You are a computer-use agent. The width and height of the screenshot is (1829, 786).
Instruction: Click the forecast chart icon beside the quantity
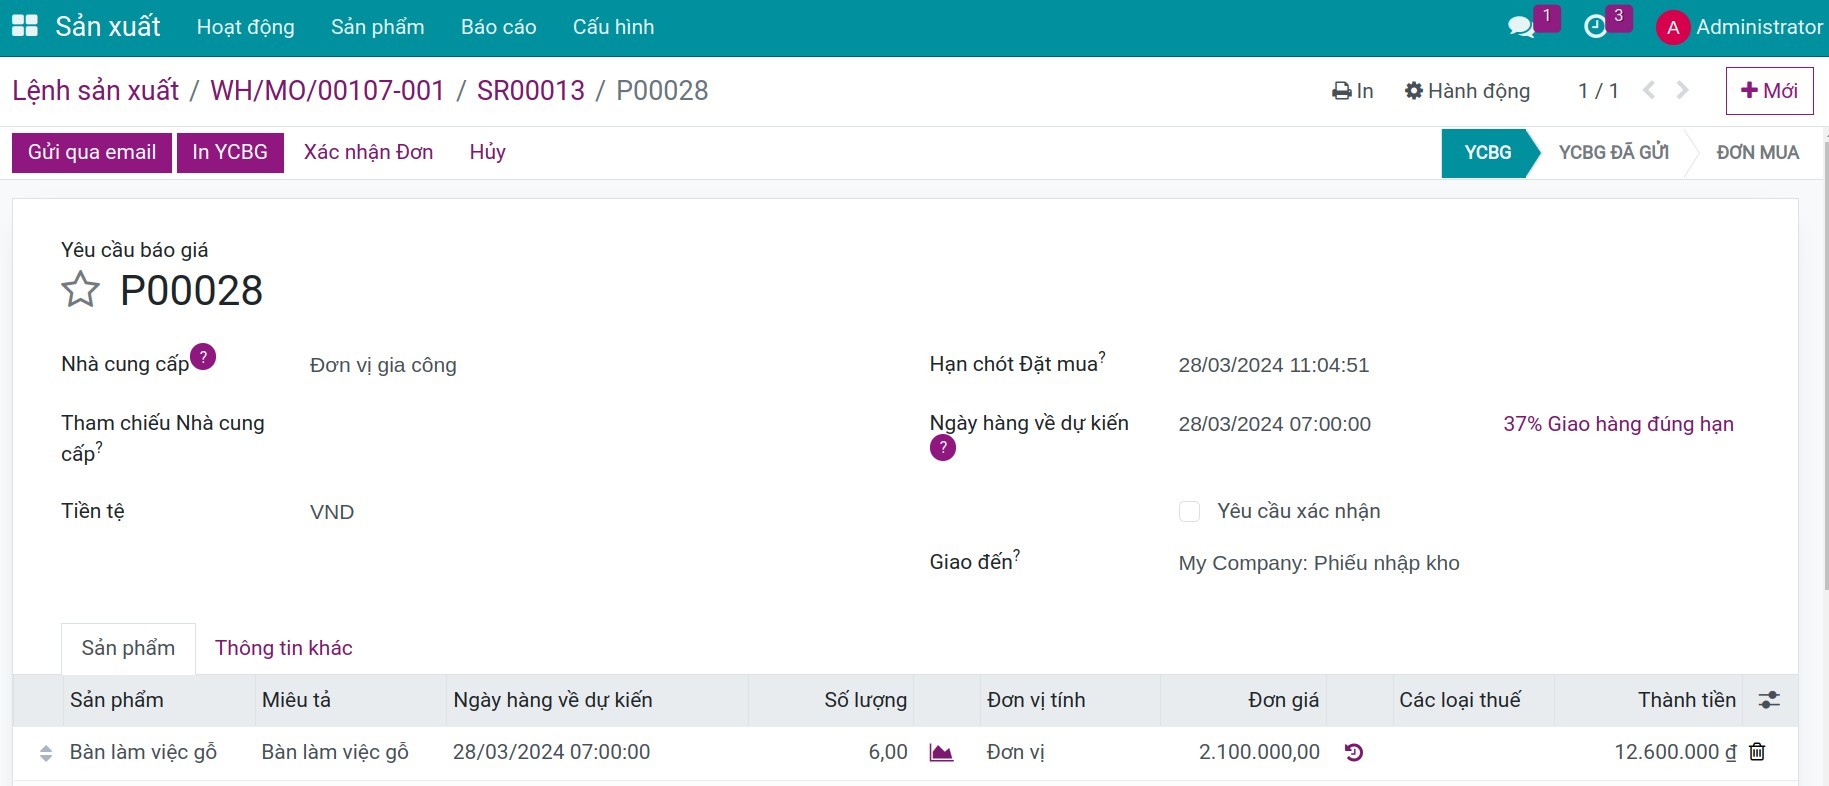tap(941, 752)
